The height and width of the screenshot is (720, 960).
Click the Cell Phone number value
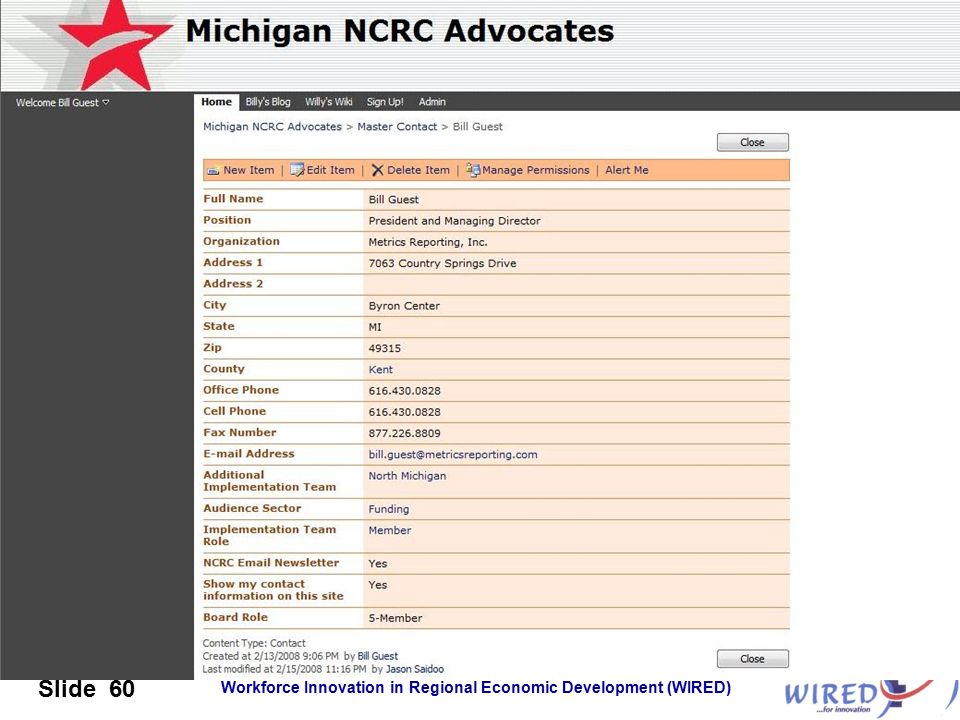point(405,413)
